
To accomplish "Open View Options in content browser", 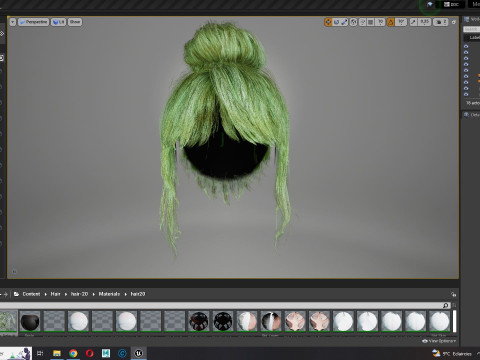I will pyautogui.click(x=439, y=341).
